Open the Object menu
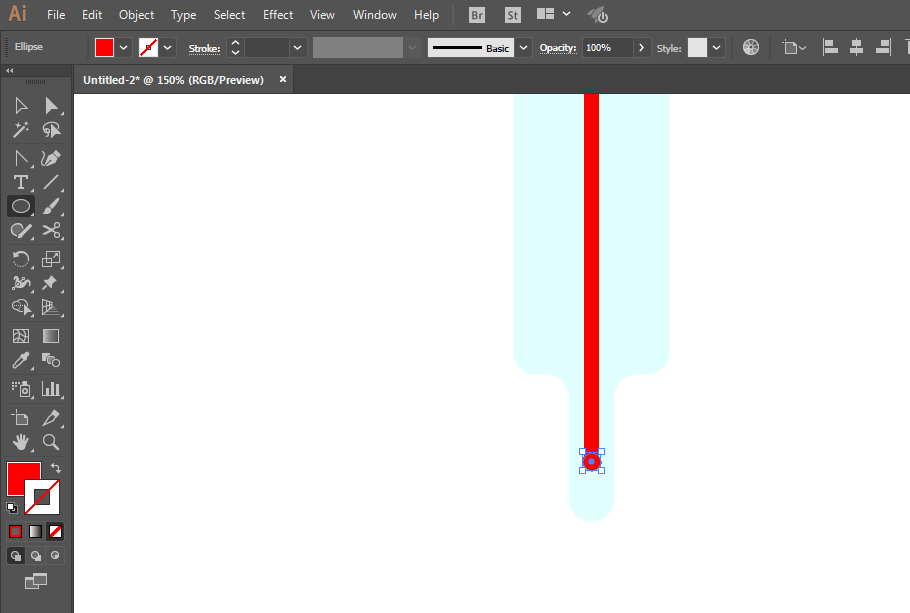Image resolution: width=910 pixels, height=613 pixels. tap(136, 15)
